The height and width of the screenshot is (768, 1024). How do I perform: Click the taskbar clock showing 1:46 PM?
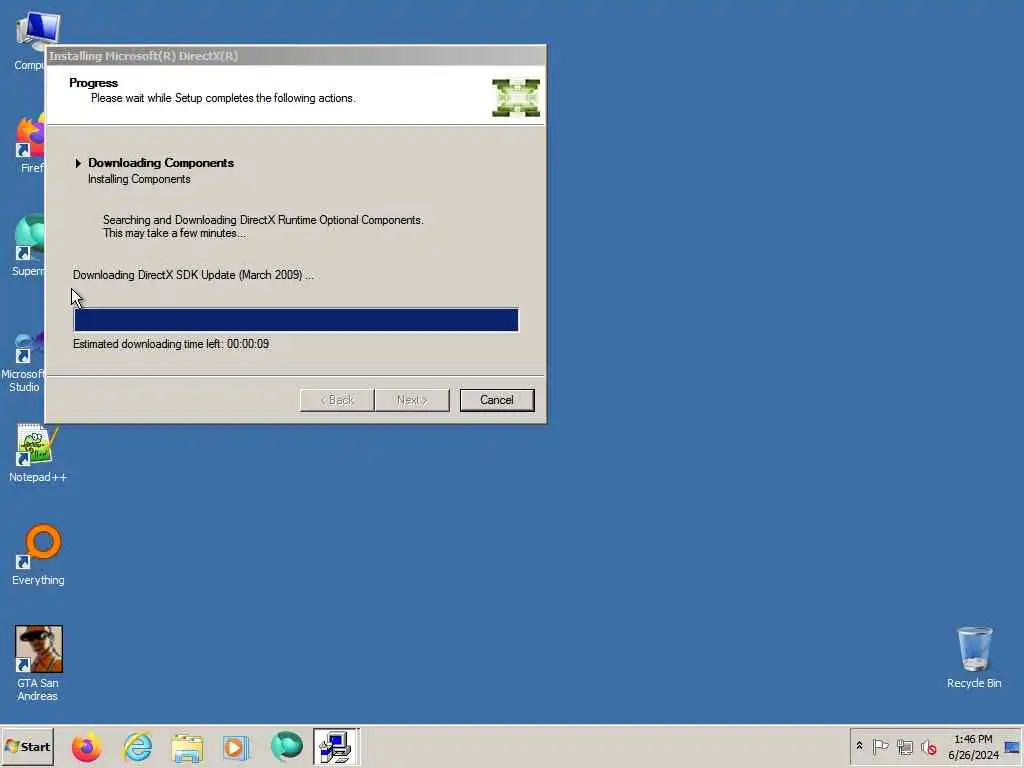pos(973,746)
